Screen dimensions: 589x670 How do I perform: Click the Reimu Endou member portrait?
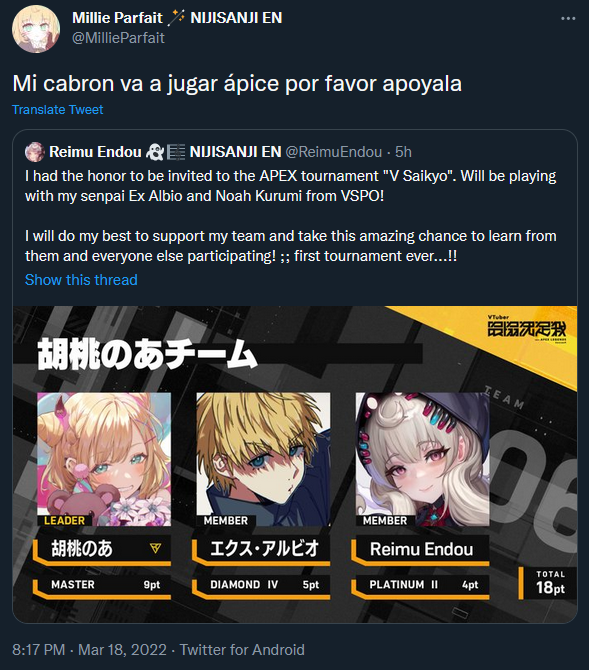[422, 459]
